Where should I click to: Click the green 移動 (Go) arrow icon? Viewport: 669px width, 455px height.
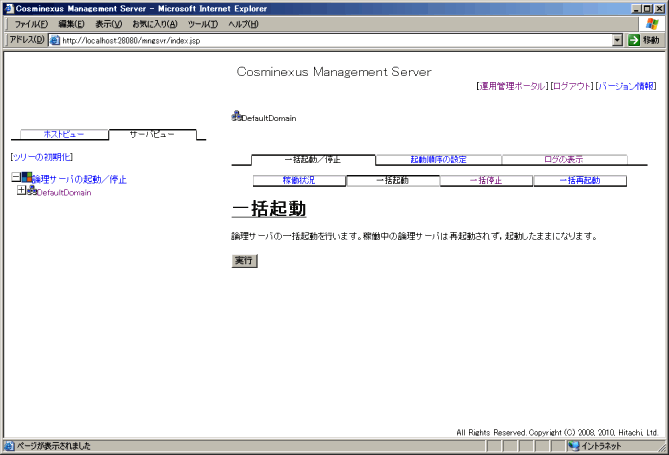pos(633,40)
